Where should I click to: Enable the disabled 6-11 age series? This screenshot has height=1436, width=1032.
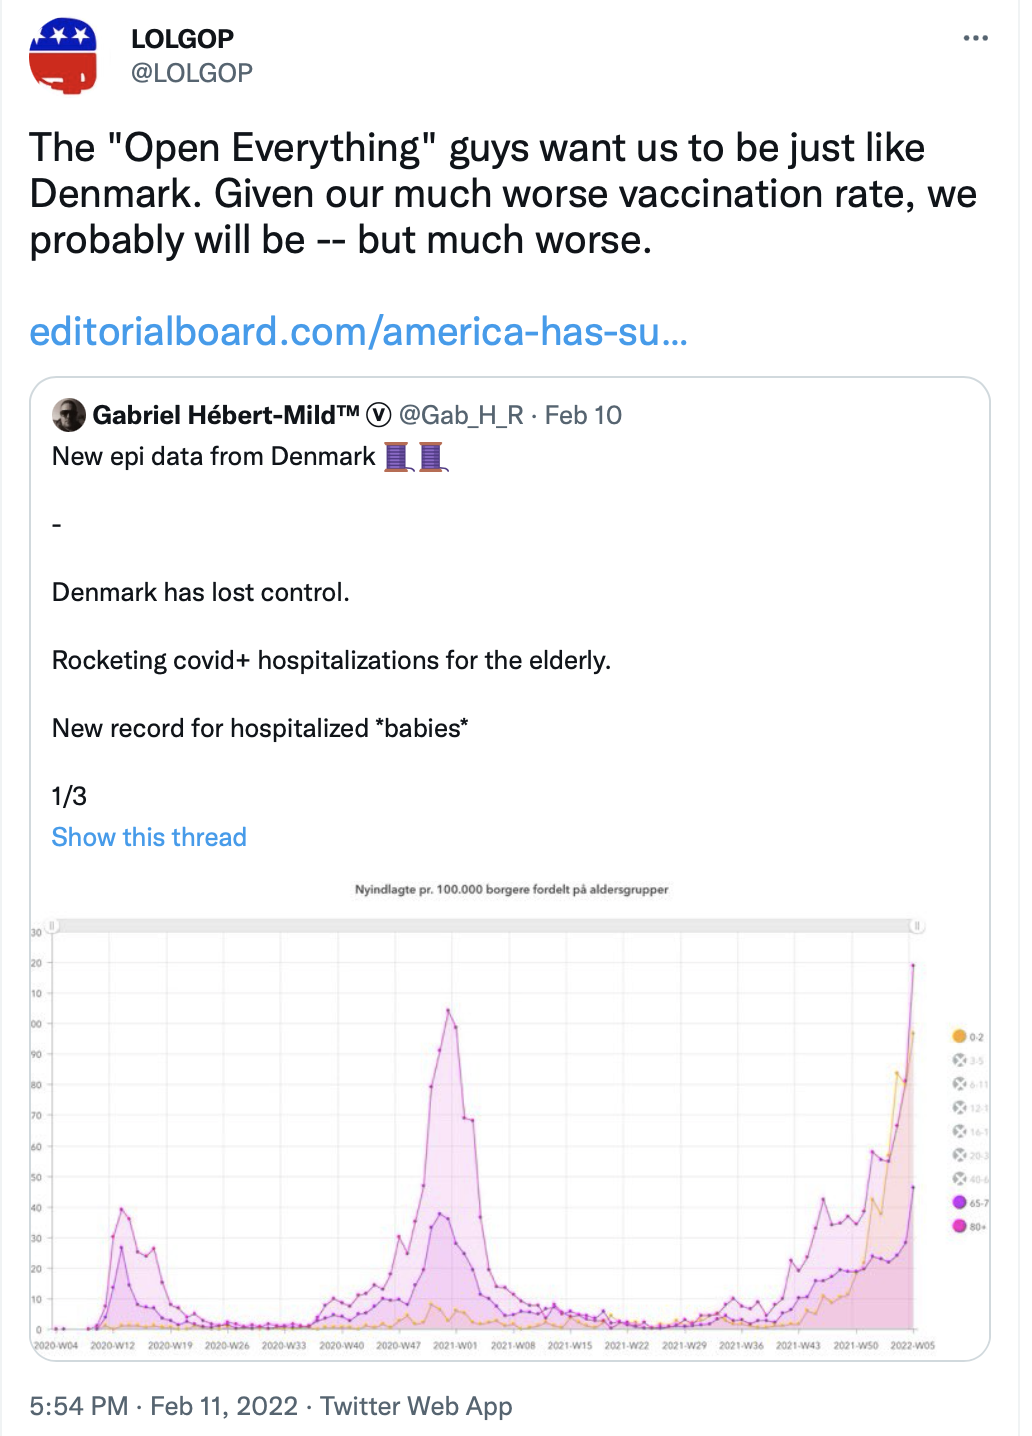[x=960, y=1084]
